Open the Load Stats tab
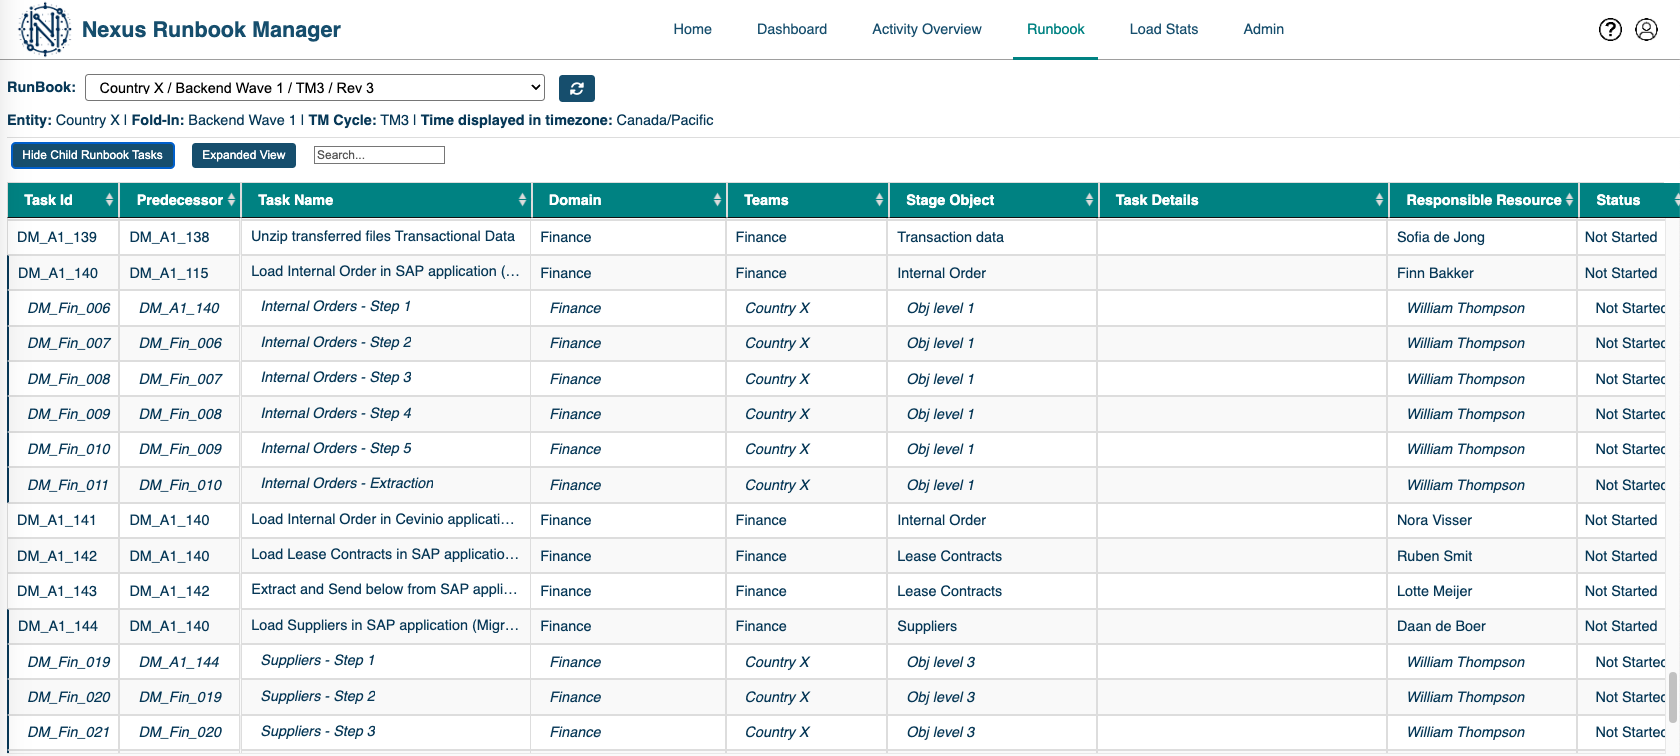The image size is (1680, 756). [1163, 29]
